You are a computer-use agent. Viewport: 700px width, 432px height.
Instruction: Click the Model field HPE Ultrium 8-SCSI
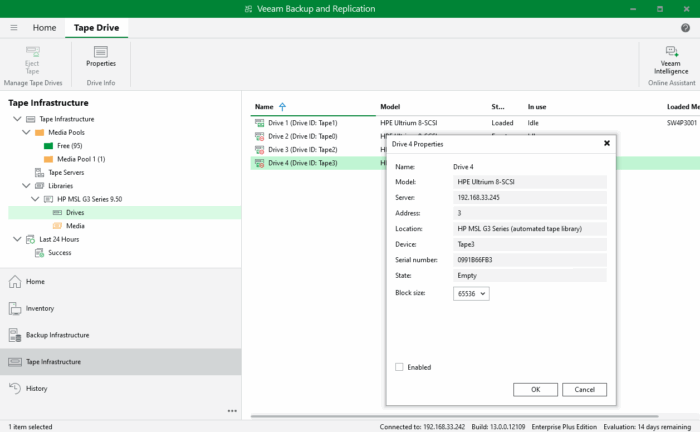[x=530, y=182]
